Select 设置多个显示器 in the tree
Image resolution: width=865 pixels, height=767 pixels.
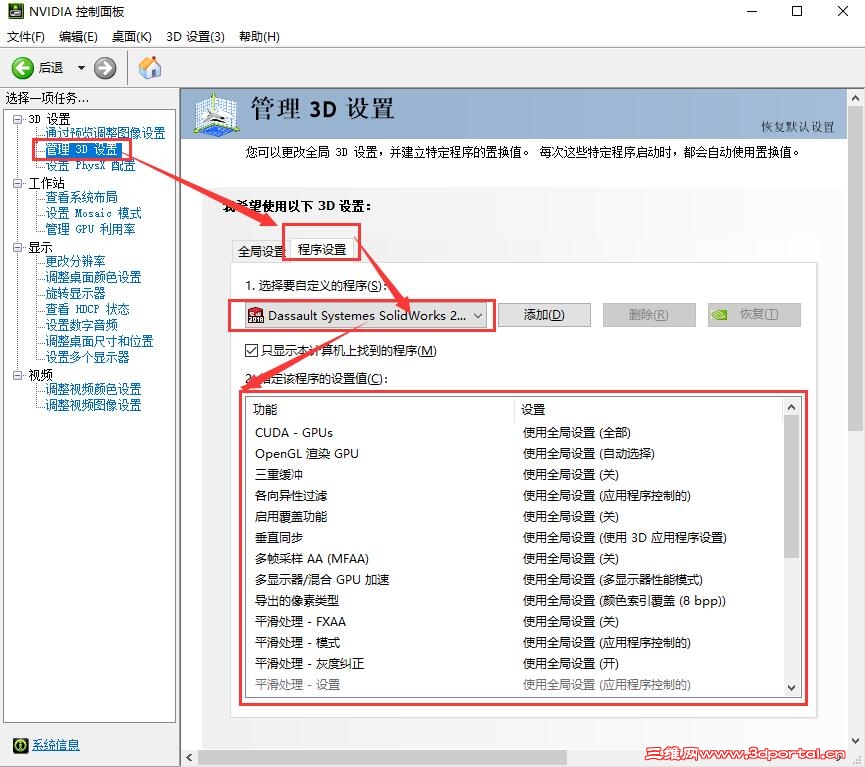[87, 358]
